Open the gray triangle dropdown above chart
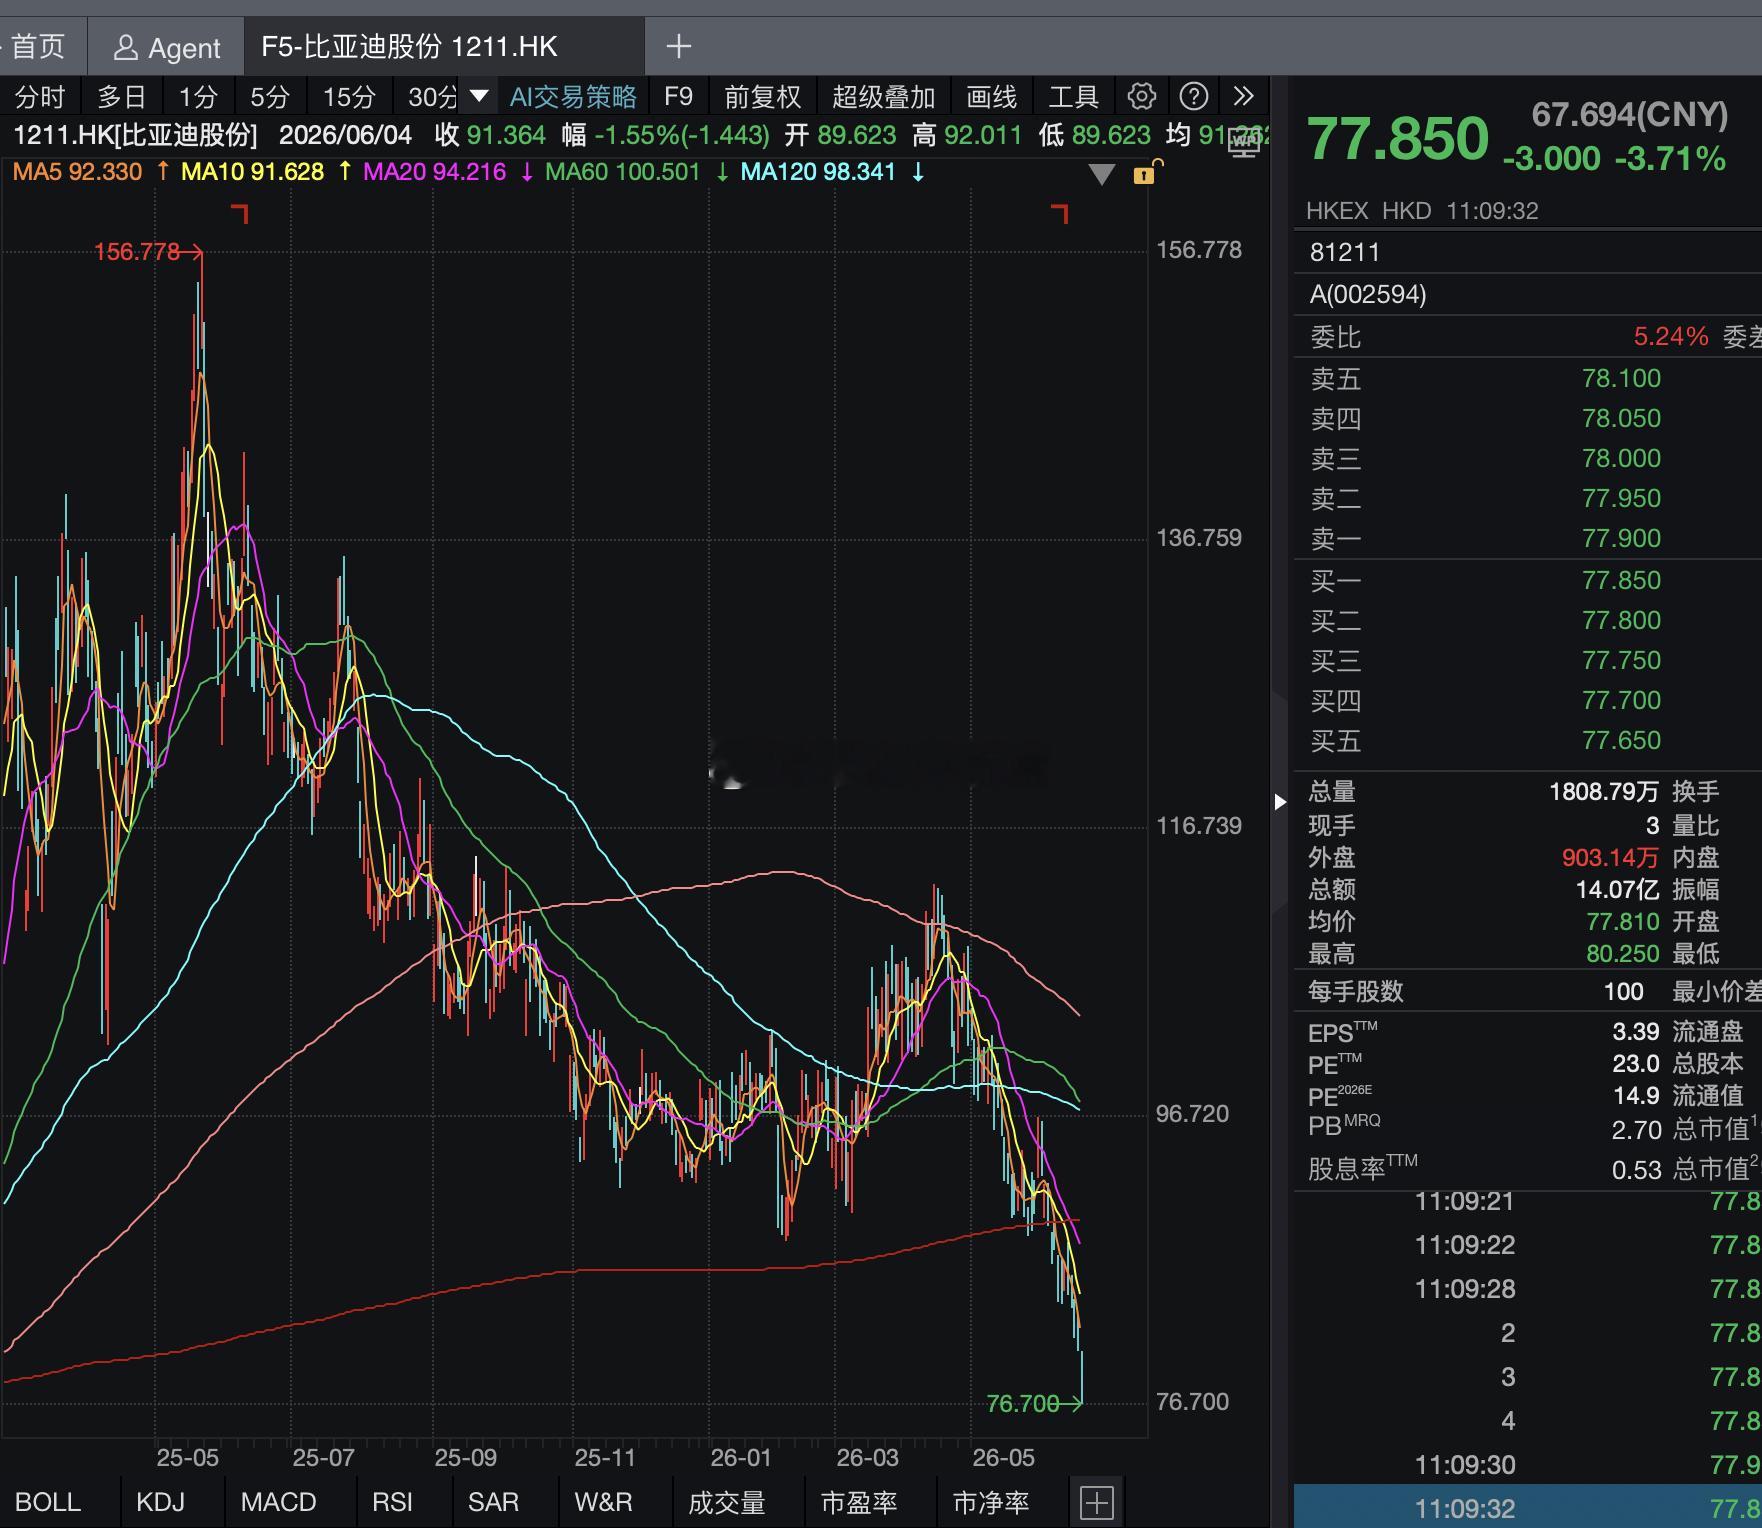 coord(1101,175)
